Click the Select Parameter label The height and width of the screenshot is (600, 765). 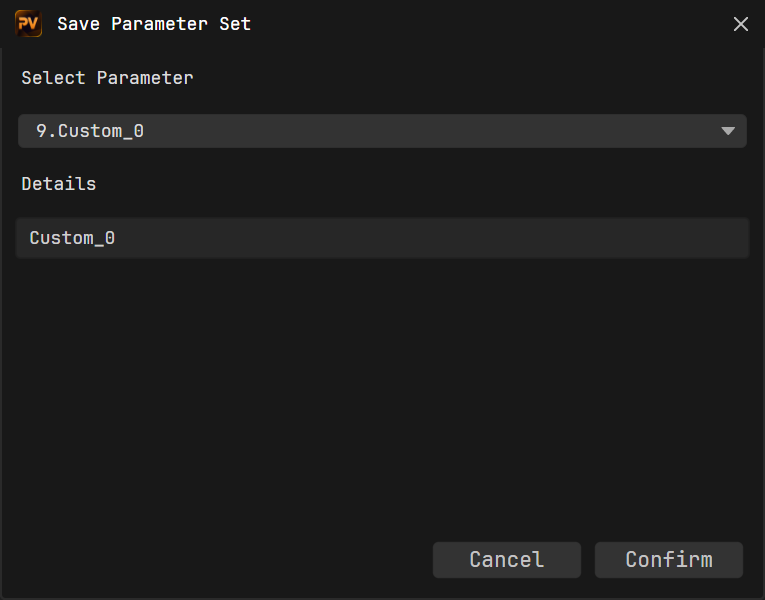[x=107, y=78]
